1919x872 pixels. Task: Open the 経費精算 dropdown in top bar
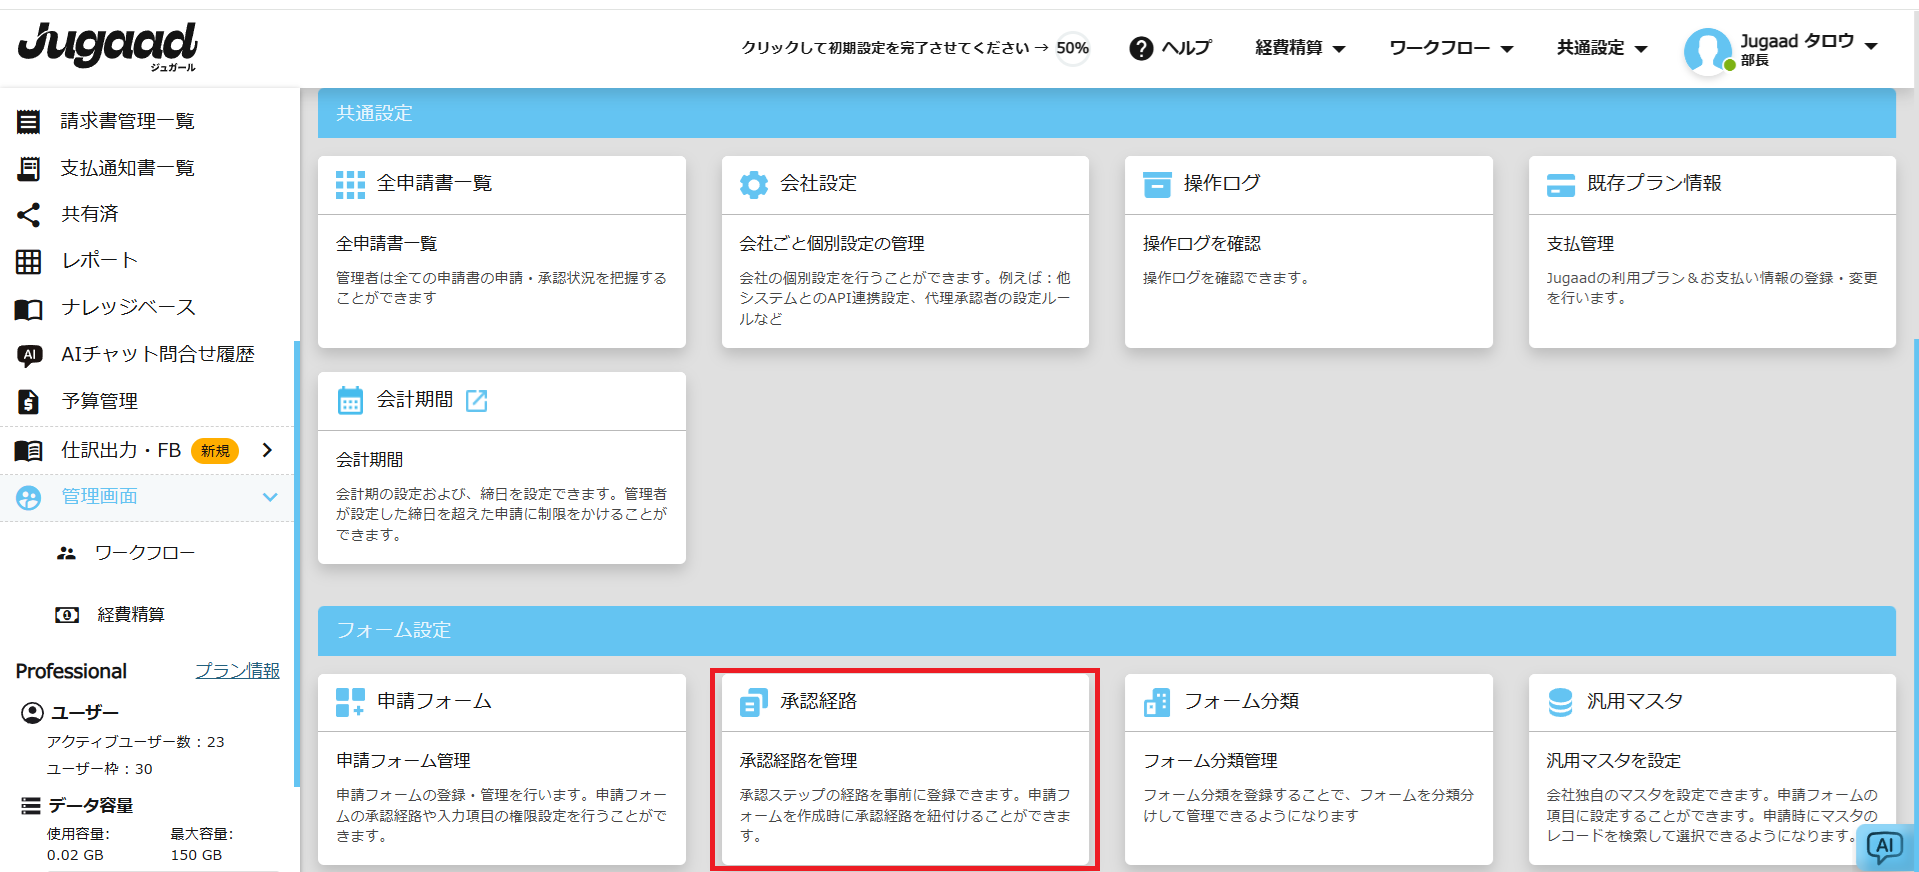(x=1300, y=48)
